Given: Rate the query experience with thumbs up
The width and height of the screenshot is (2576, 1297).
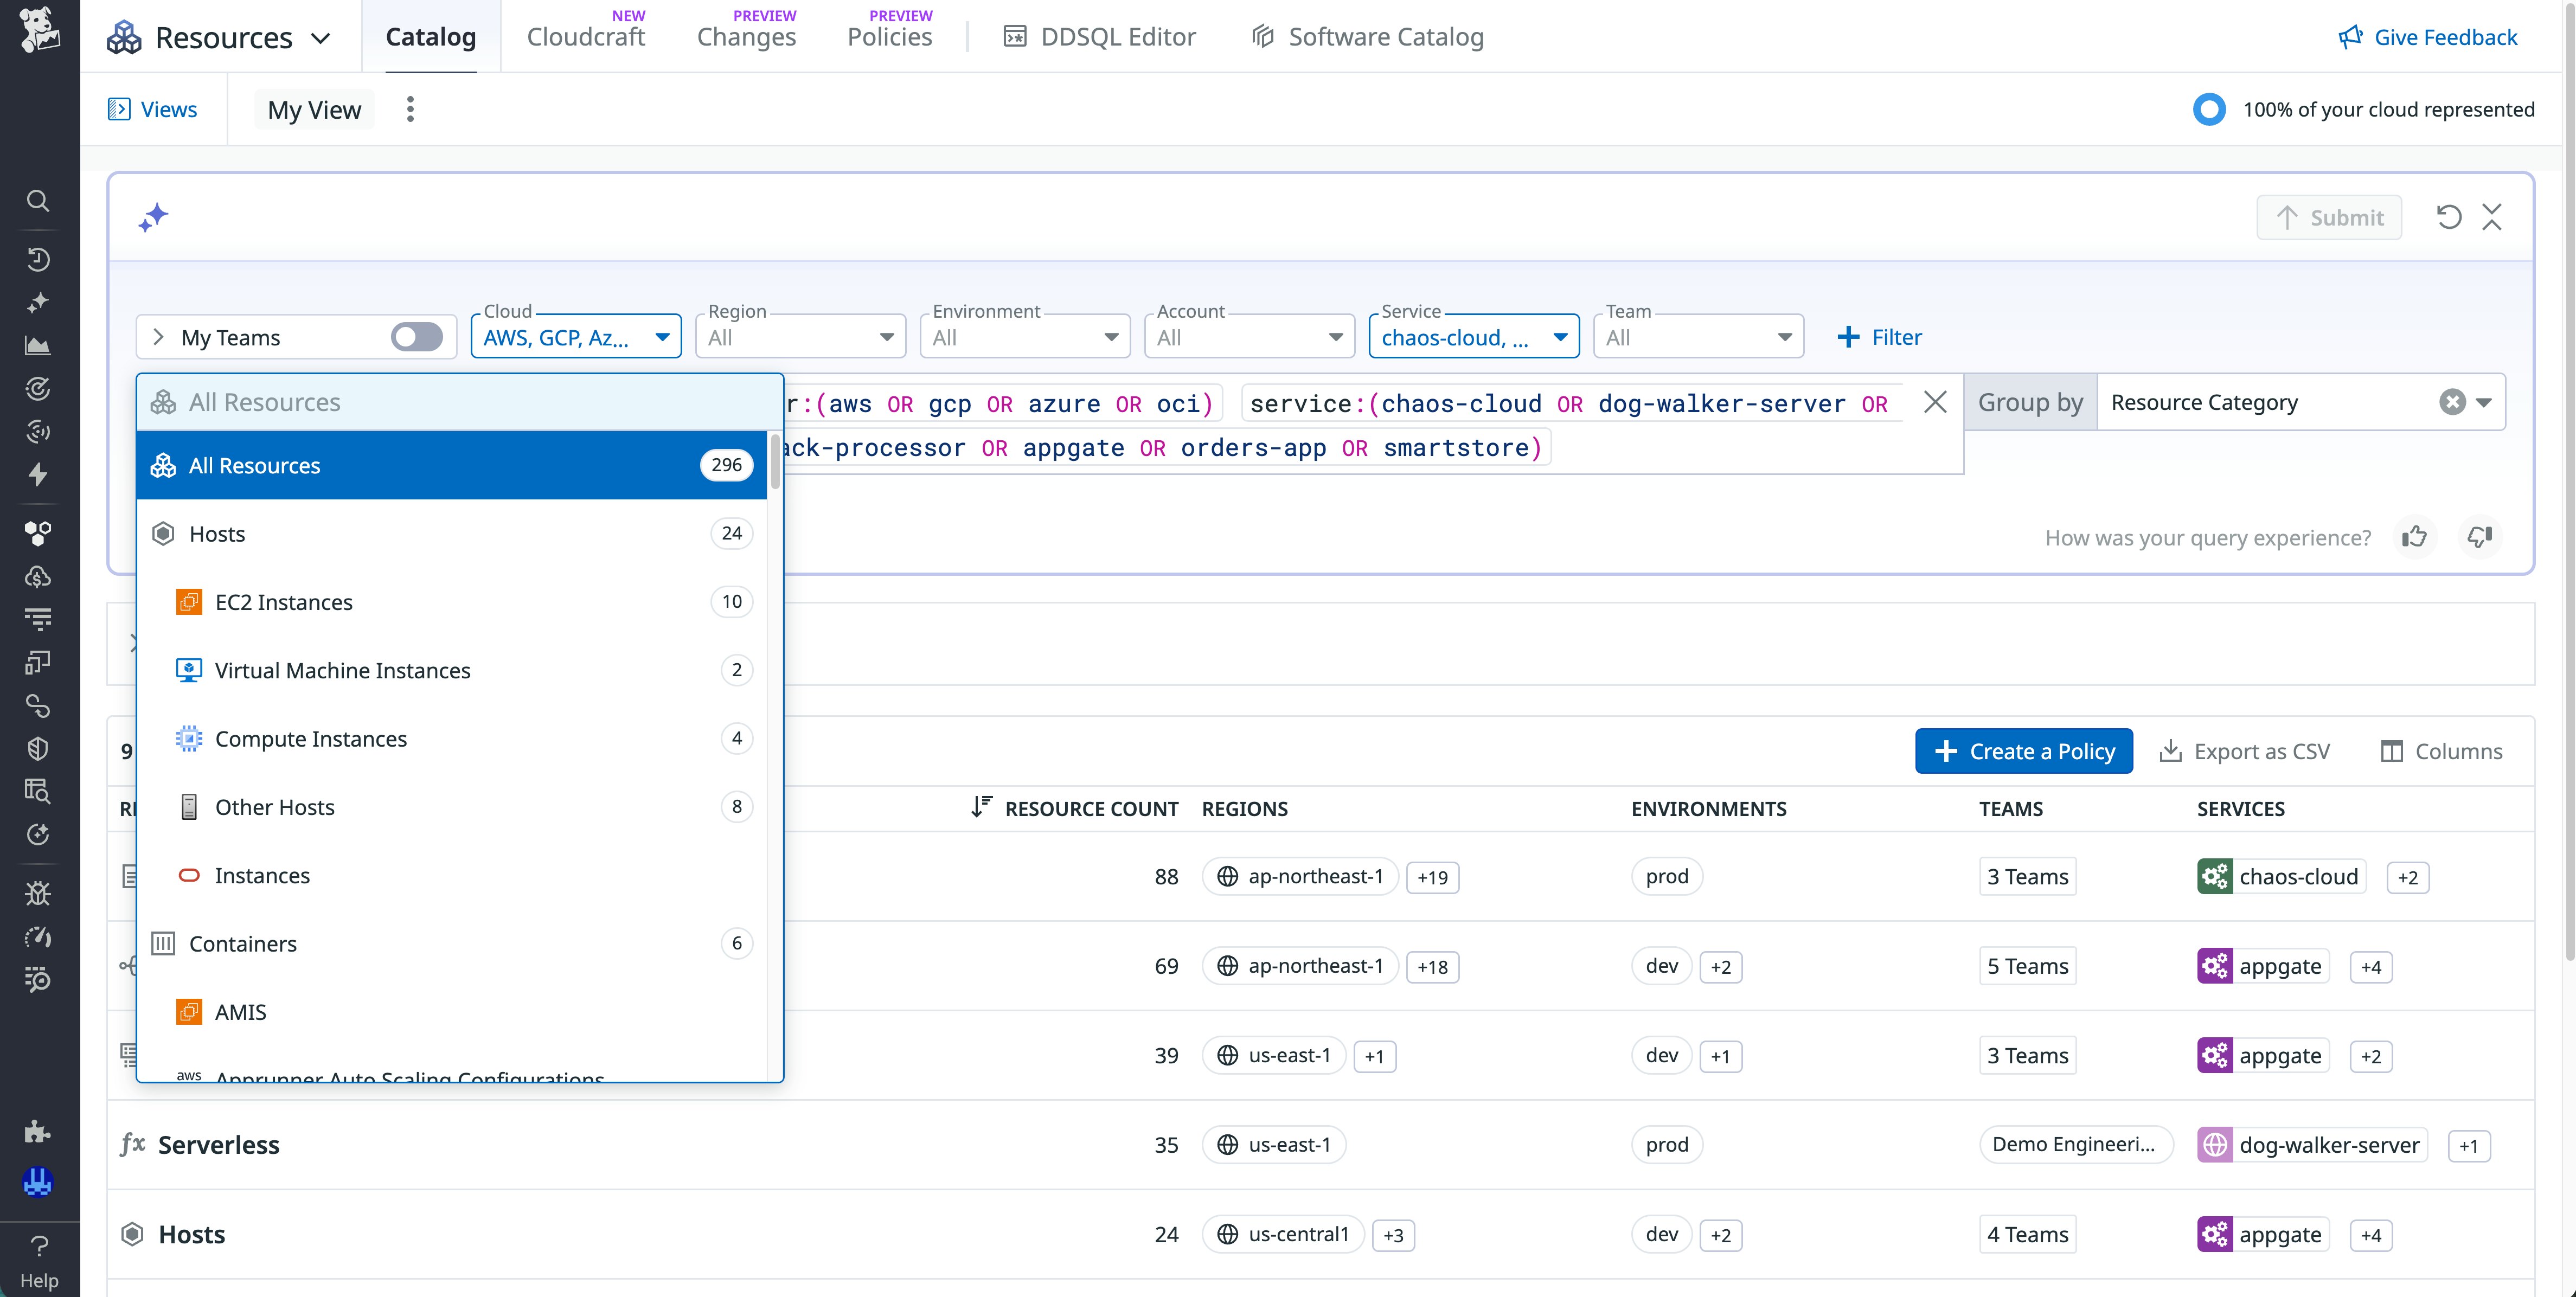Looking at the screenshot, I should click(2415, 537).
